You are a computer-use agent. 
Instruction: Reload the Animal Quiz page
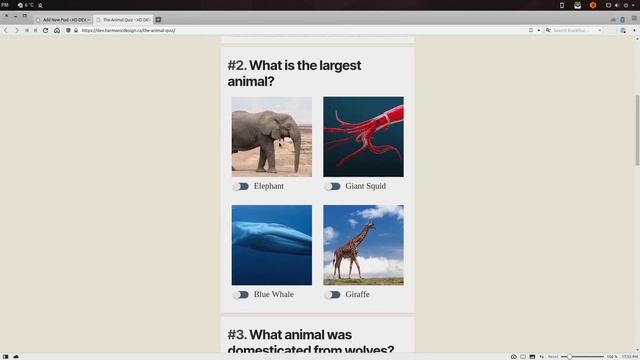pyautogui.click(x=45, y=30)
